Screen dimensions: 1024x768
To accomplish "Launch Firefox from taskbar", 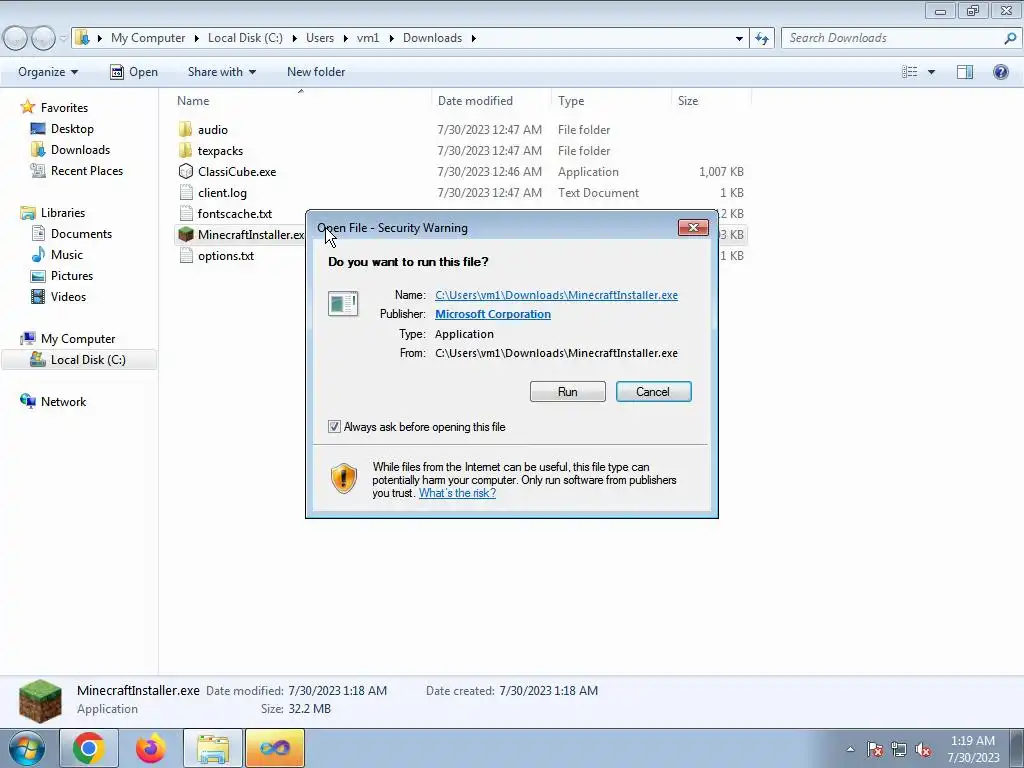I will click(150, 748).
